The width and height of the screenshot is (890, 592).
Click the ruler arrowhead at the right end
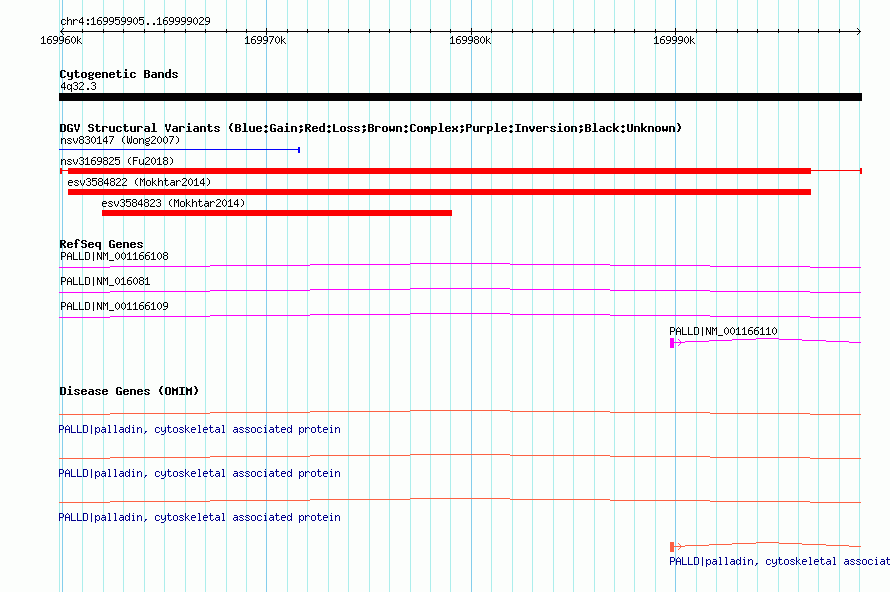point(859,31)
